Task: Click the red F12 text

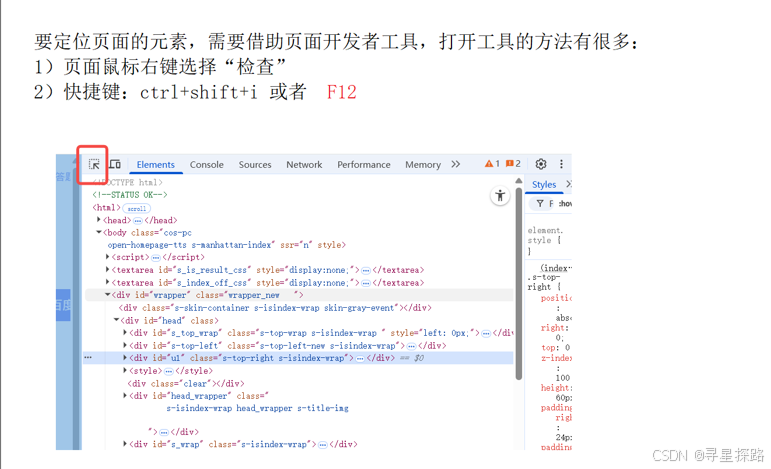Action: (341, 92)
